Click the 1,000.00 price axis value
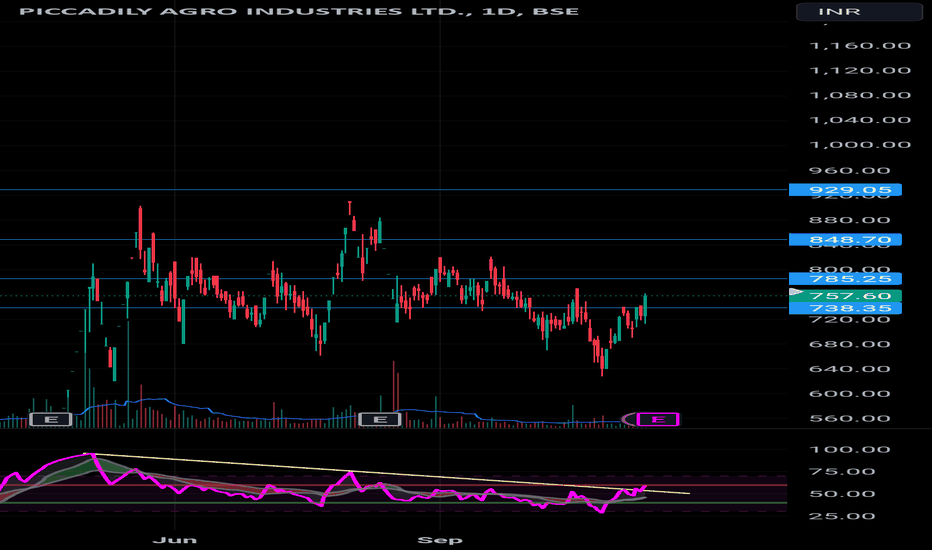The image size is (932, 550). (x=860, y=145)
